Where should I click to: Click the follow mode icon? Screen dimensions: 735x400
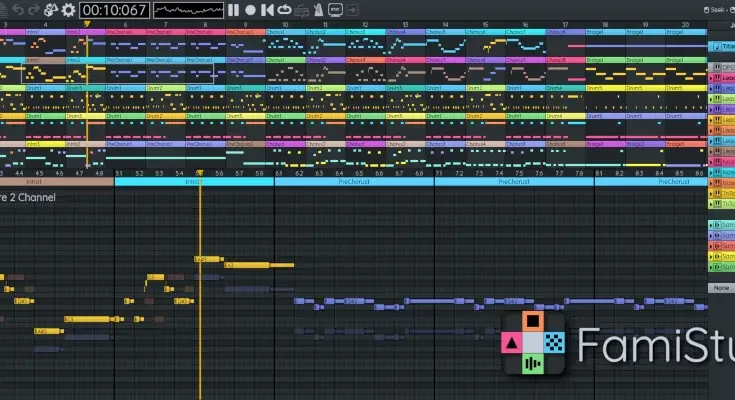pos(355,9)
